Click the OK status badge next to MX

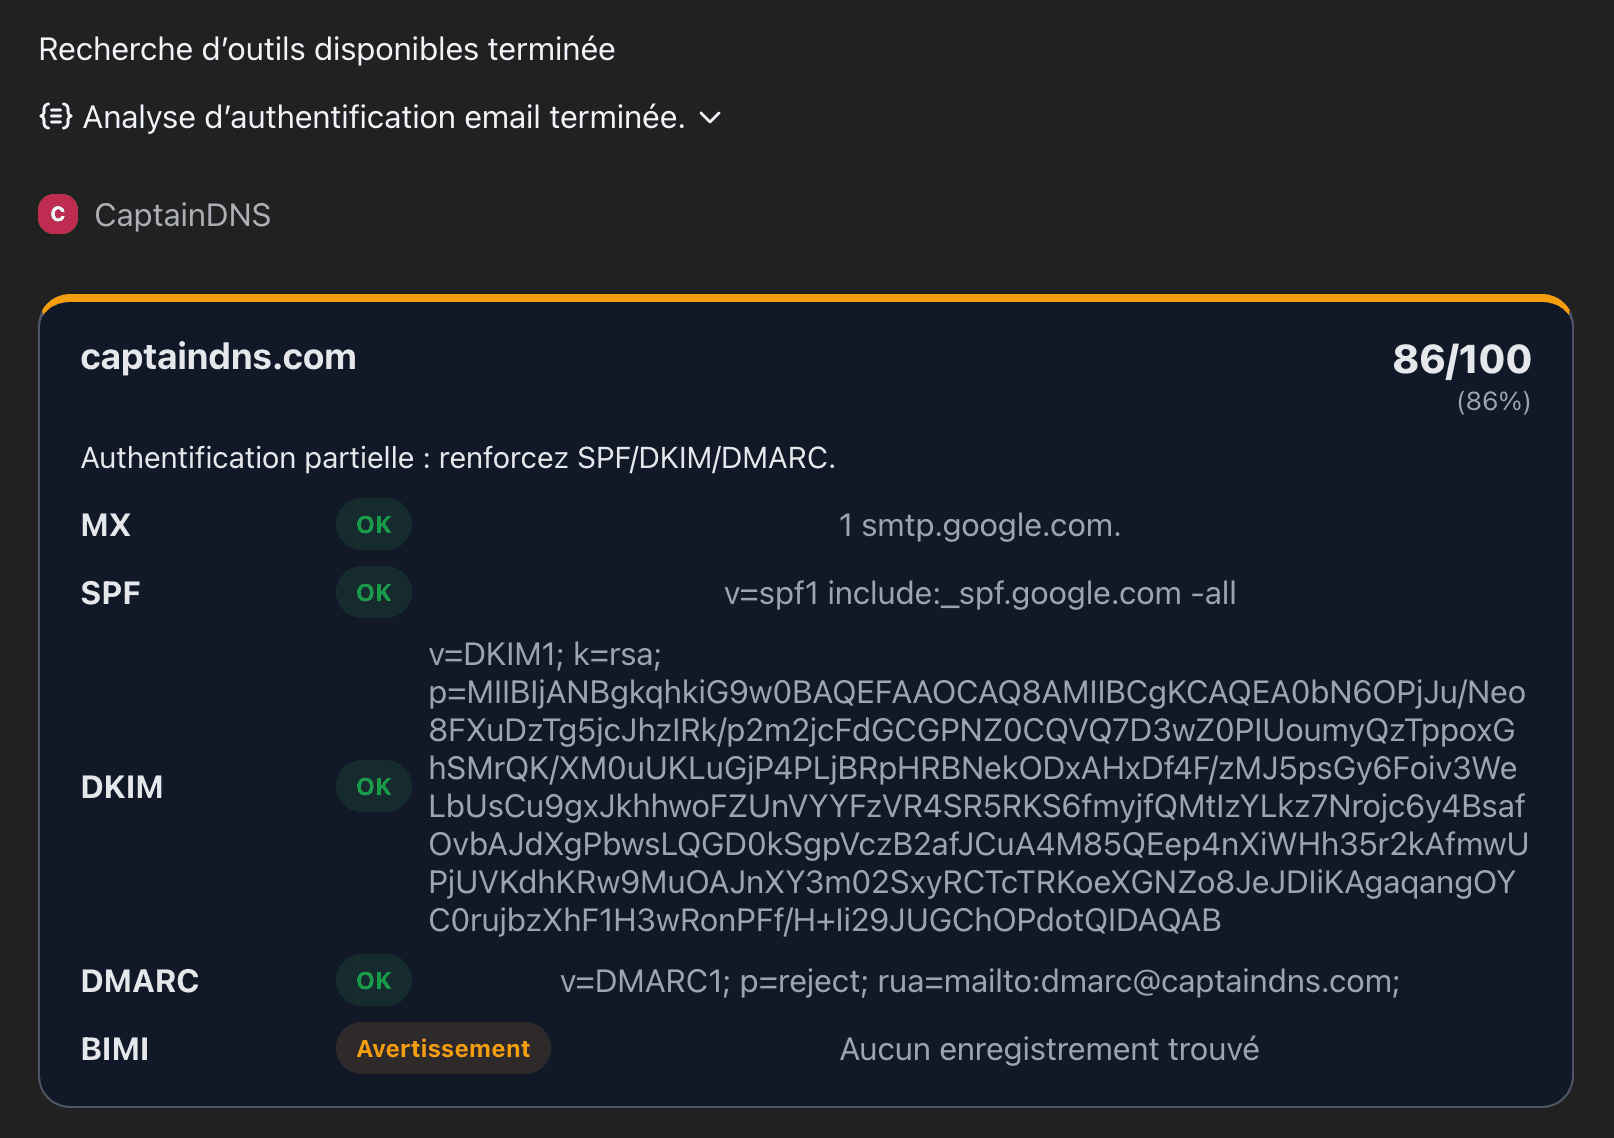pos(373,524)
